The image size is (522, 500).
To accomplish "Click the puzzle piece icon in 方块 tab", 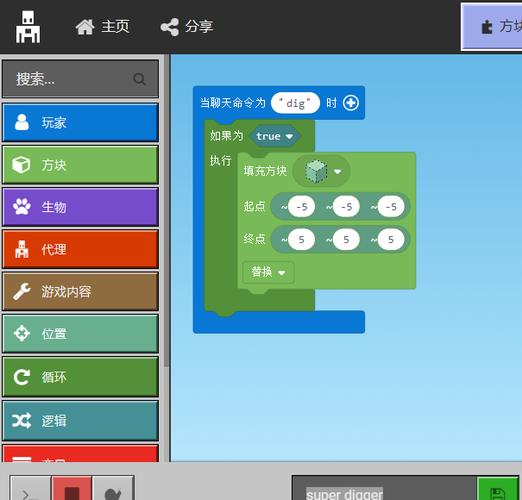I will coord(487,27).
